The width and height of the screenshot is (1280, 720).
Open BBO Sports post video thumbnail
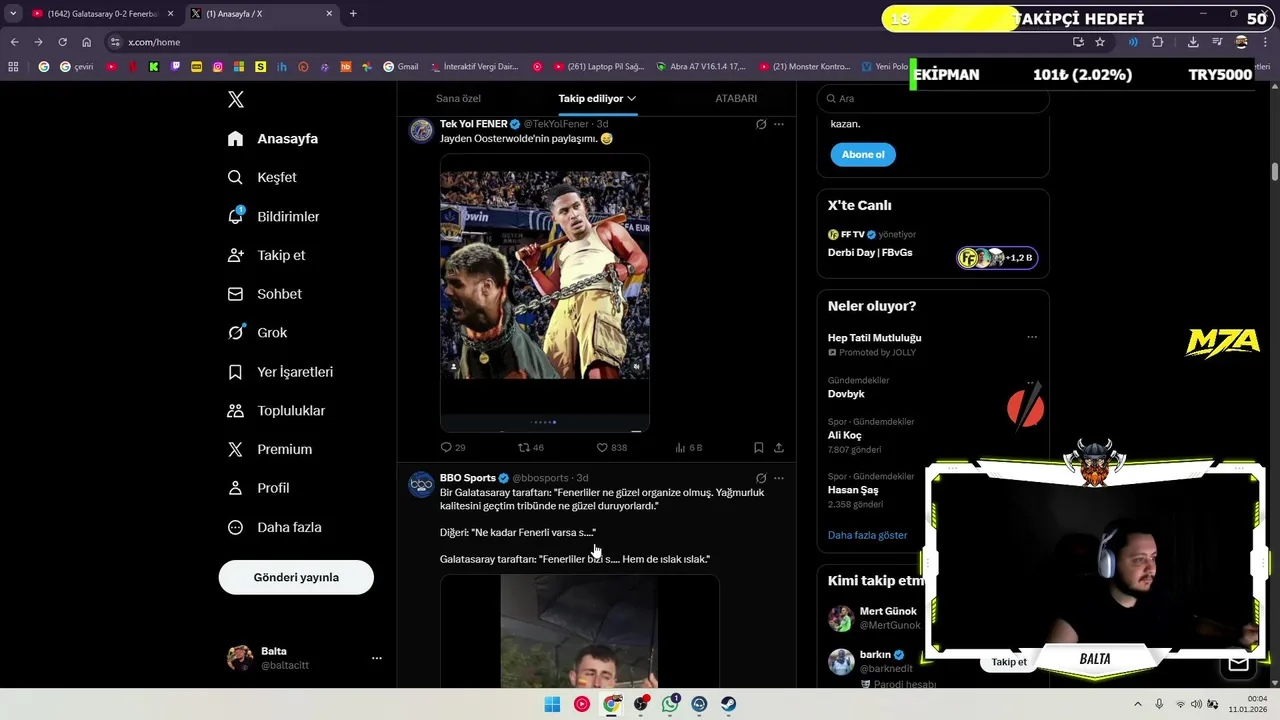[579, 631]
